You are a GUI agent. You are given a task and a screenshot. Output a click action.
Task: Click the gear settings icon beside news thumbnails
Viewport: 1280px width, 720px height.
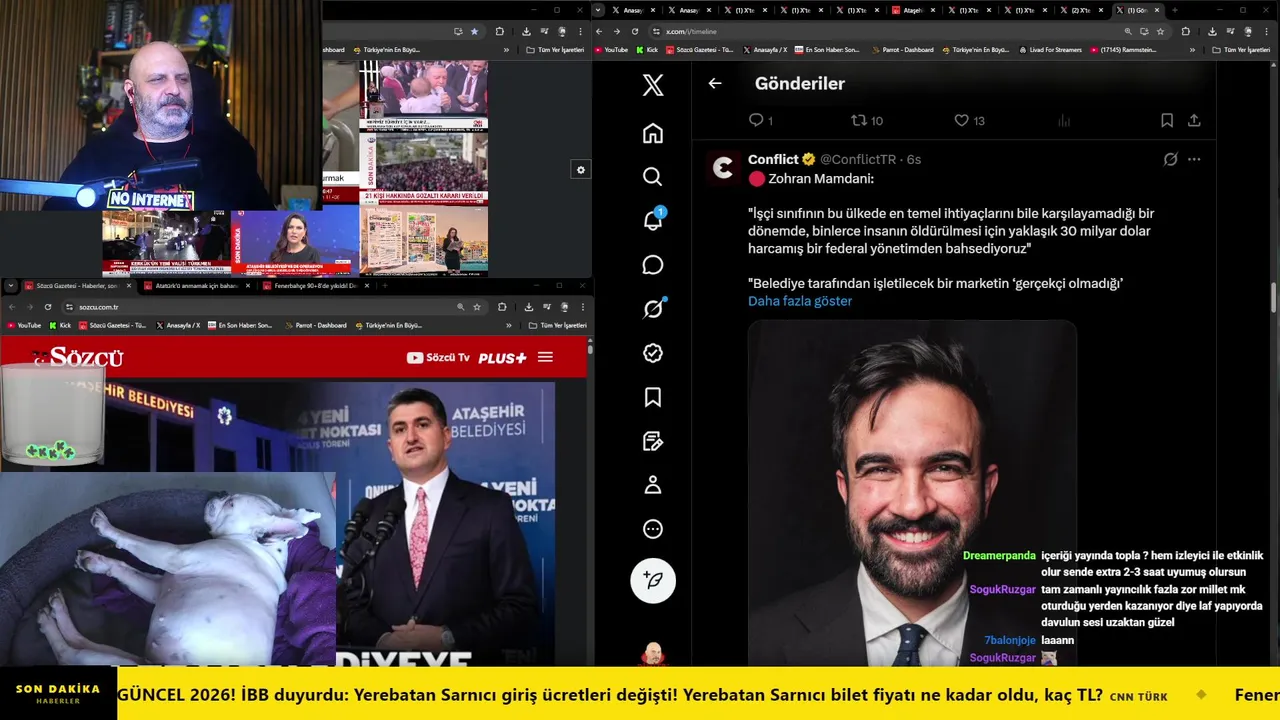(580, 170)
